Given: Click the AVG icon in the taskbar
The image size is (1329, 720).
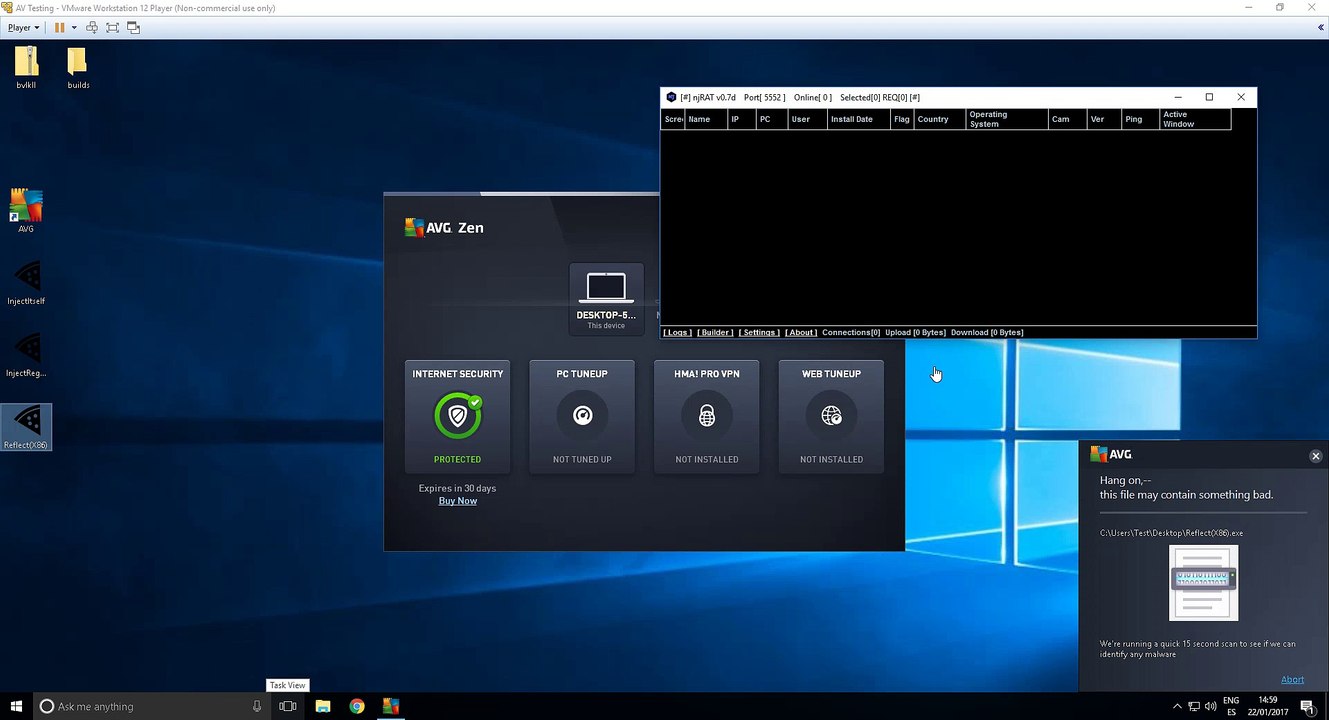Looking at the screenshot, I should (391, 706).
